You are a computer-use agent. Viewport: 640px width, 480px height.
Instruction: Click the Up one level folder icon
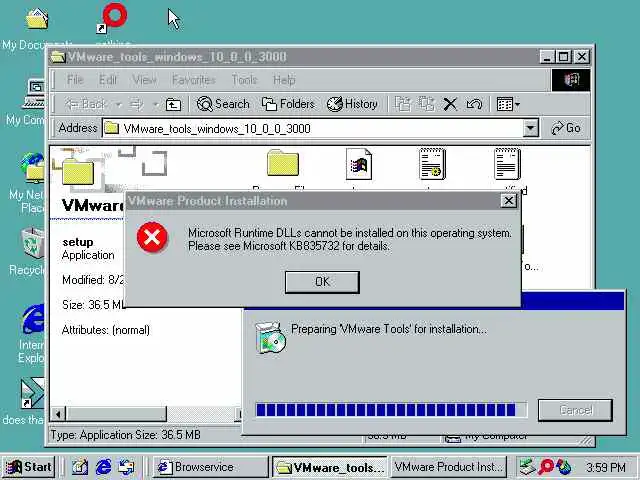[x=173, y=104]
